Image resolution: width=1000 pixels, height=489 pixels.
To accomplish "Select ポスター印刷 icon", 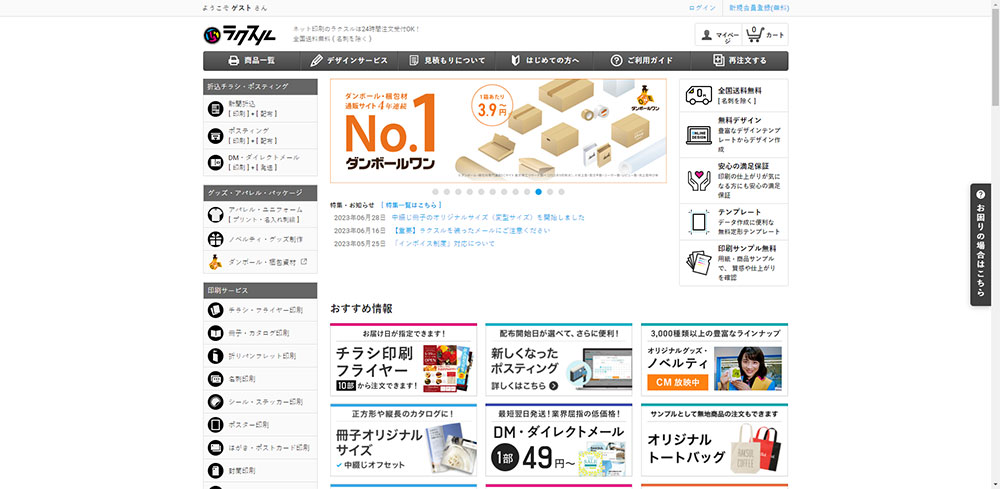I will (x=216, y=425).
